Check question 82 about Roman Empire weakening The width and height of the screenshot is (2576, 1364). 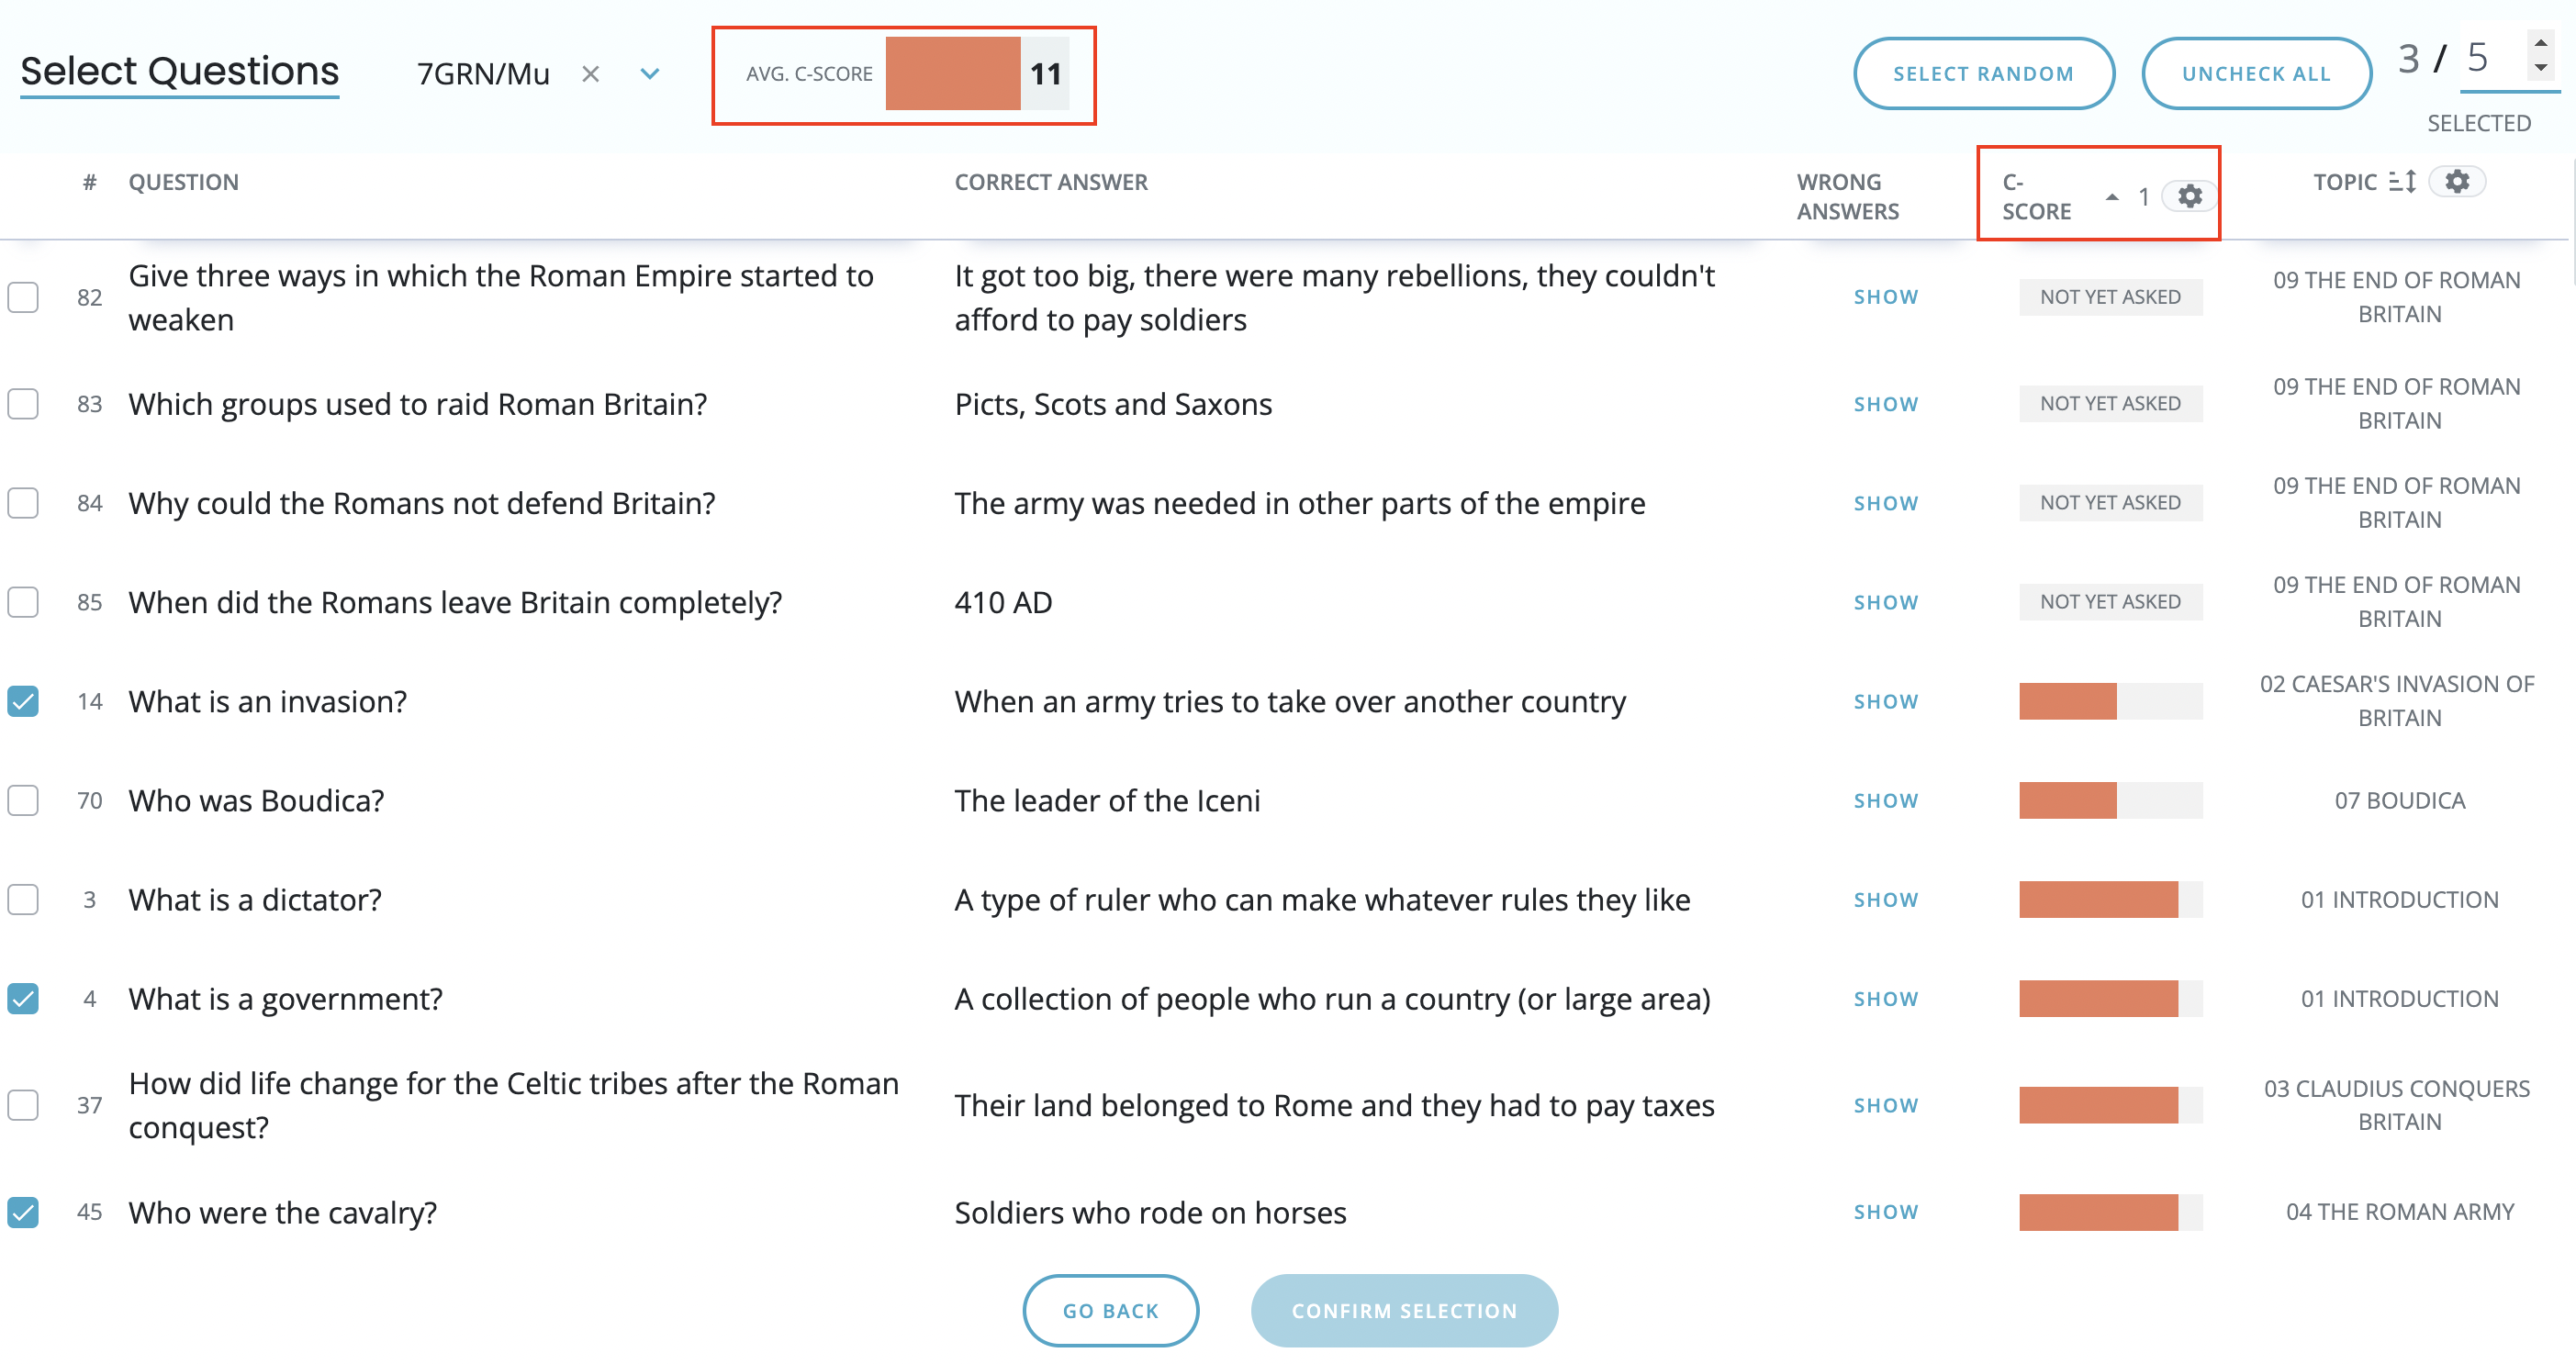pos(23,297)
